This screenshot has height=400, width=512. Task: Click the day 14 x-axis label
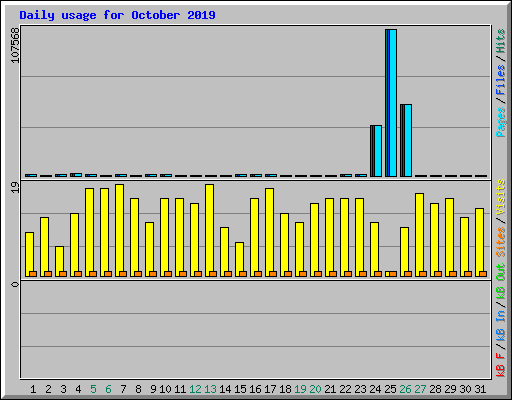(225, 389)
